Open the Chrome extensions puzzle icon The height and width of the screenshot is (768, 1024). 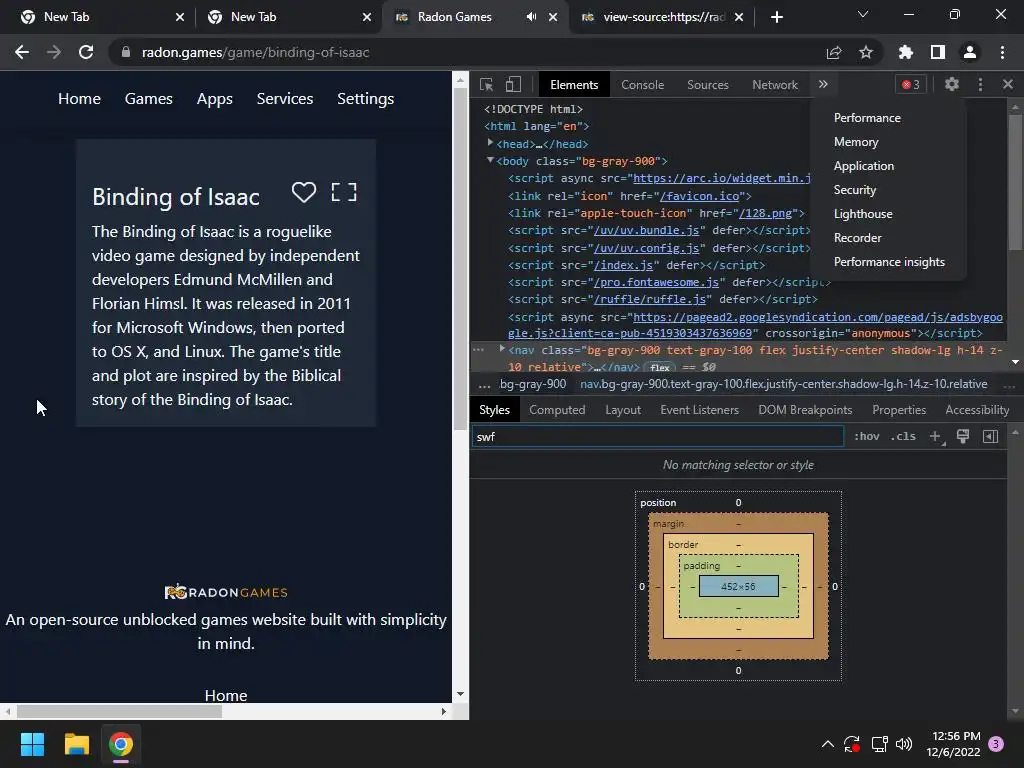coord(906,52)
